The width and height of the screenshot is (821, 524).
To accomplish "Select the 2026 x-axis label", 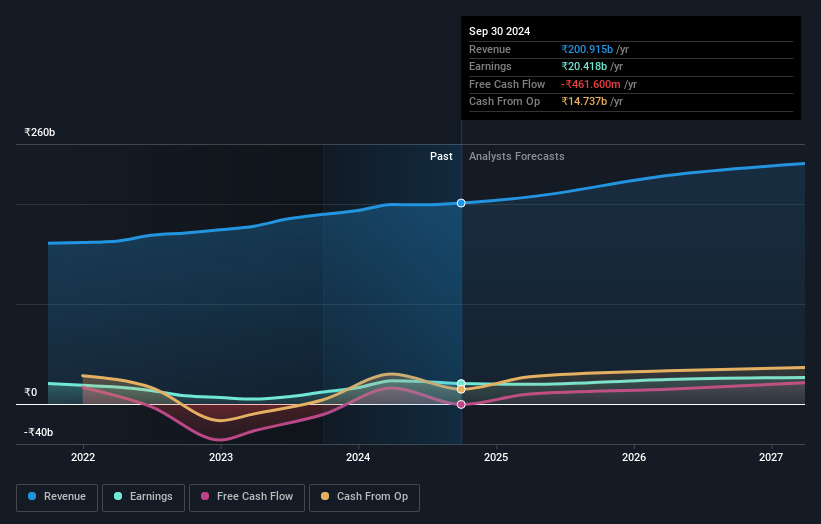I will [x=634, y=458].
